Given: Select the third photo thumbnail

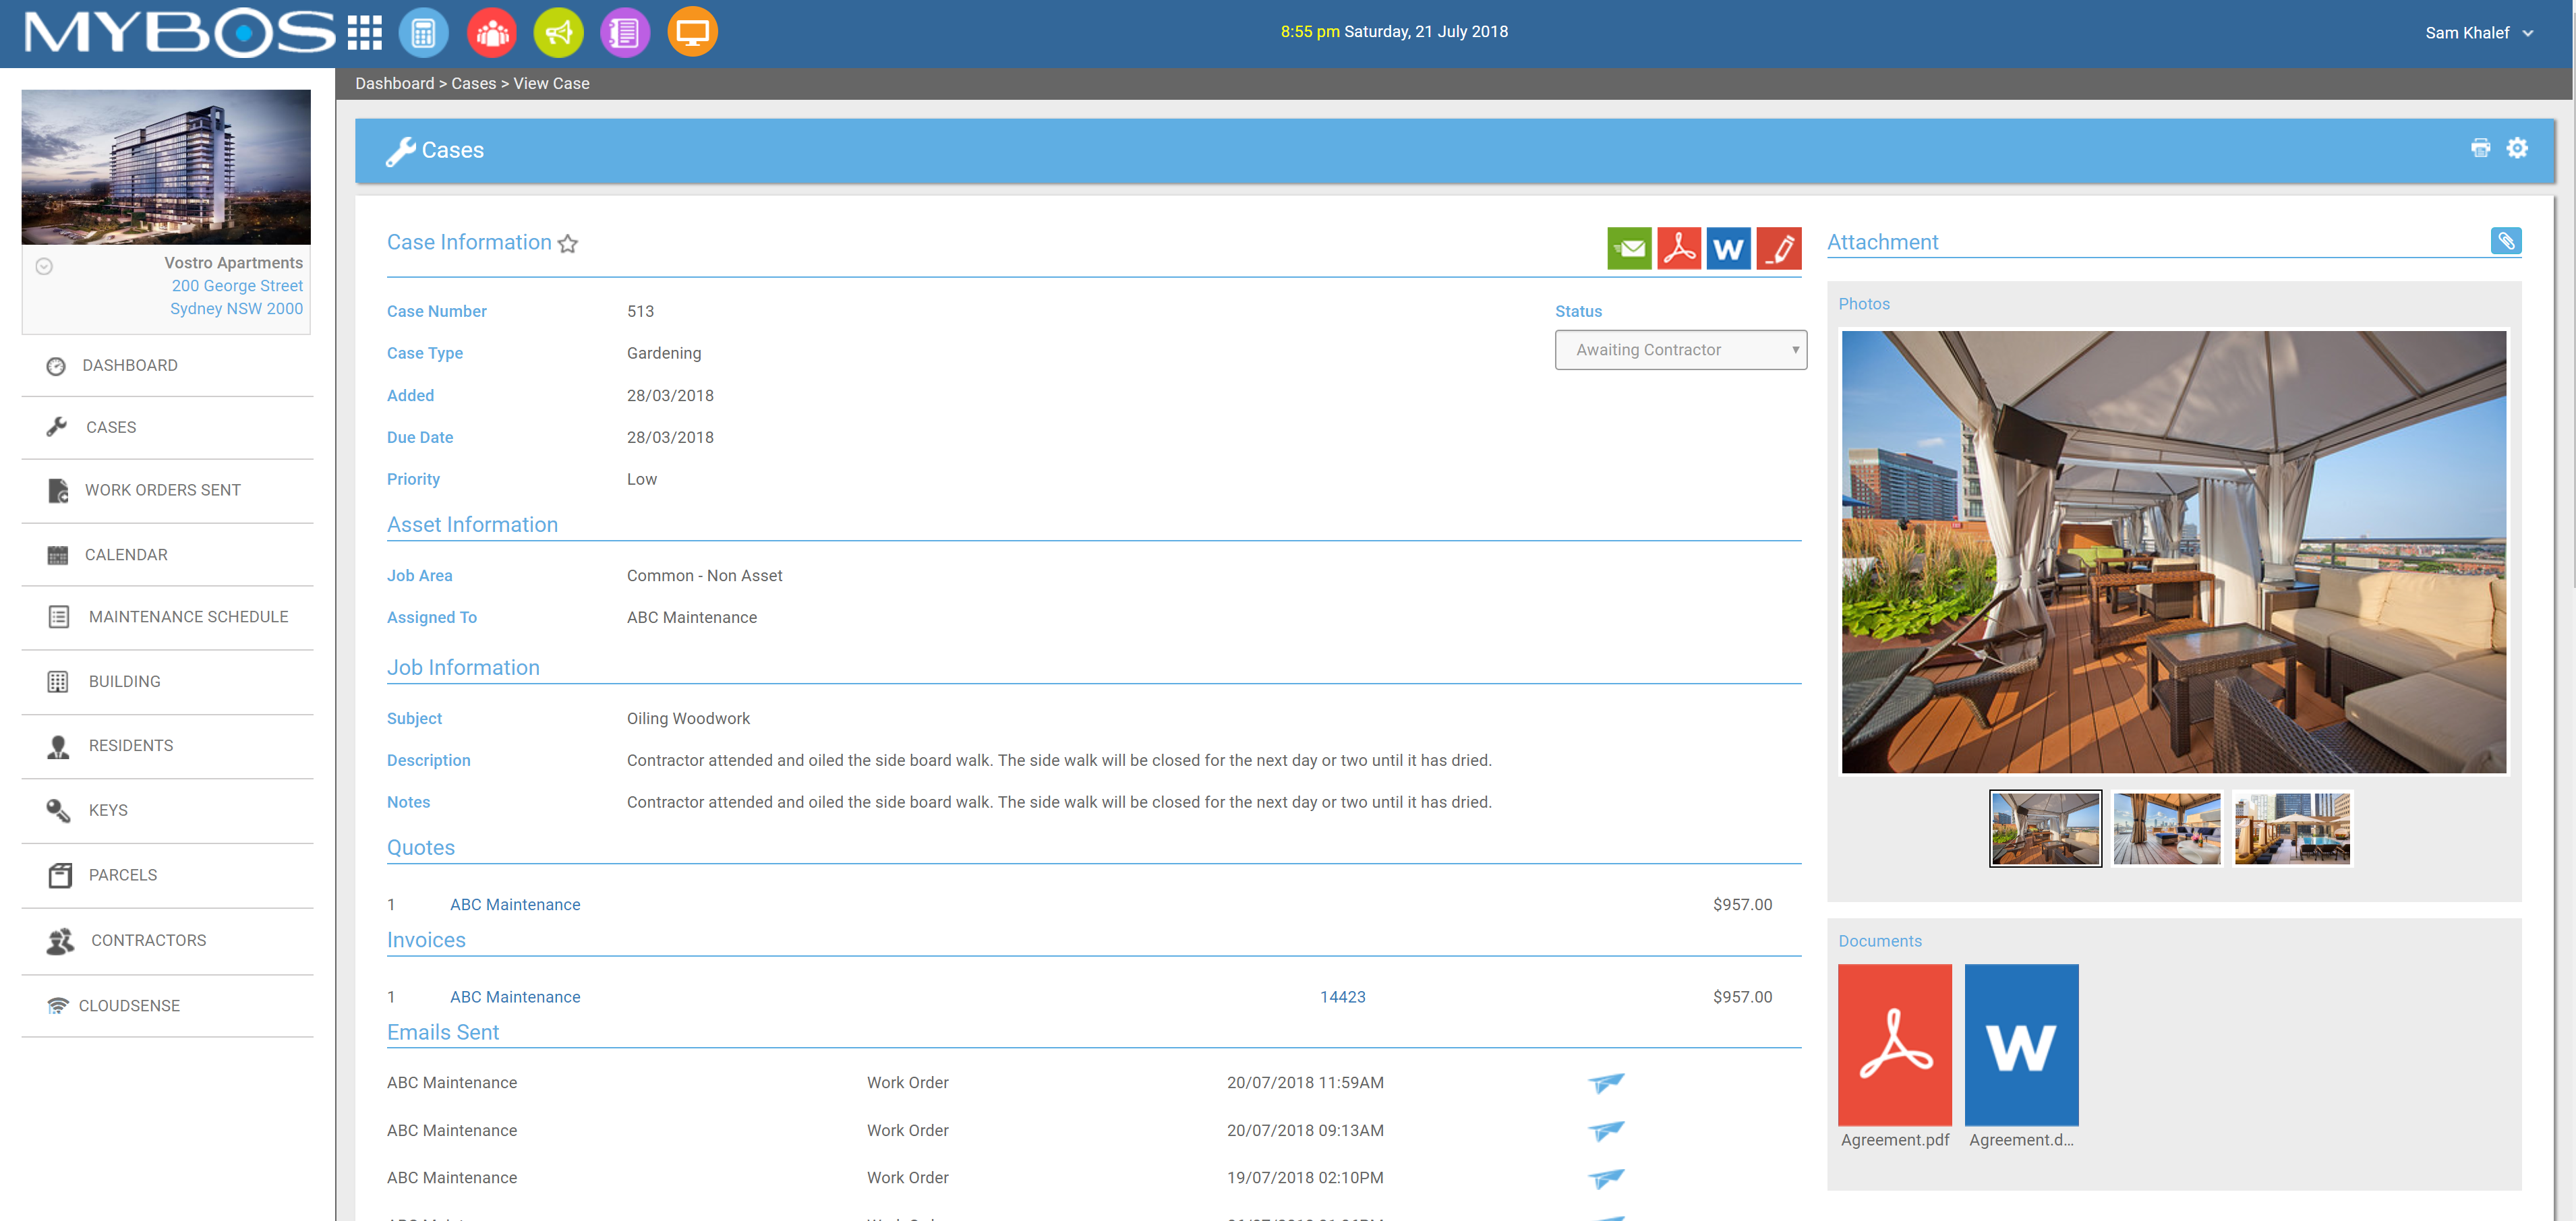Looking at the screenshot, I should click(2292, 828).
